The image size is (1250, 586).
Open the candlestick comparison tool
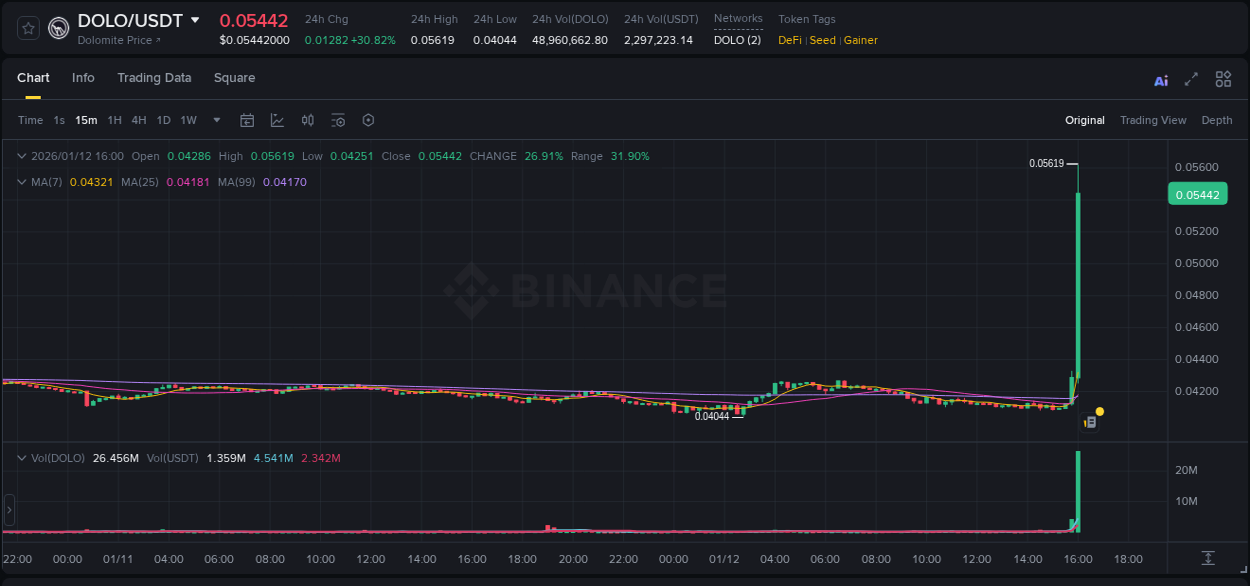click(x=307, y=120)
